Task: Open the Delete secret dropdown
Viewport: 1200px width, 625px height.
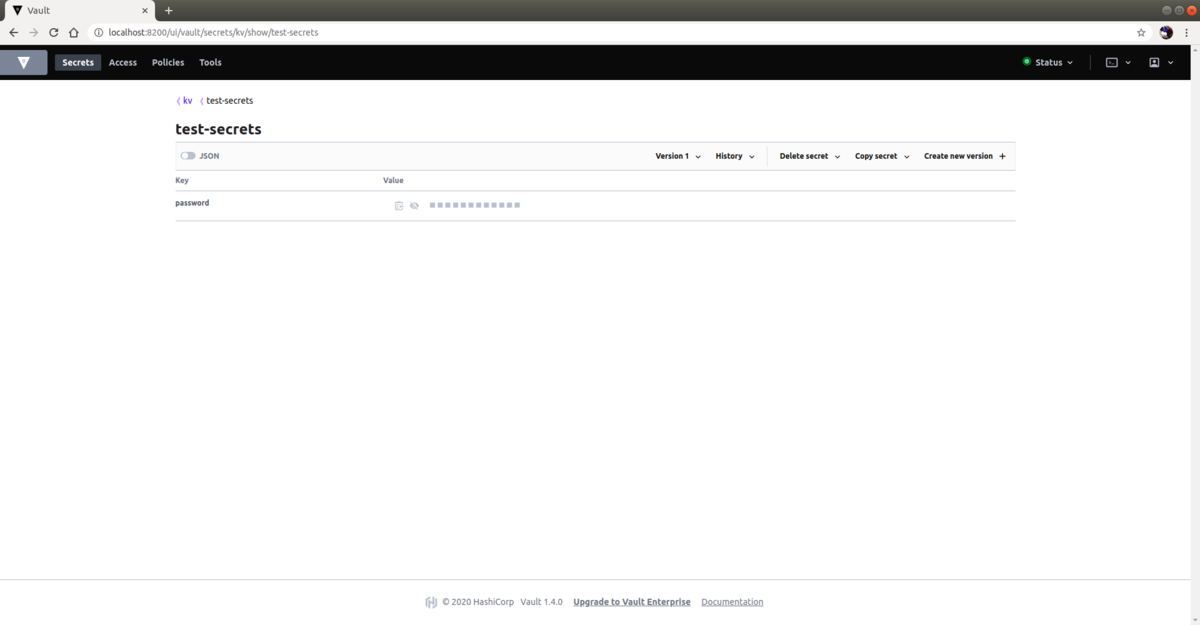Action: (809, 156)
